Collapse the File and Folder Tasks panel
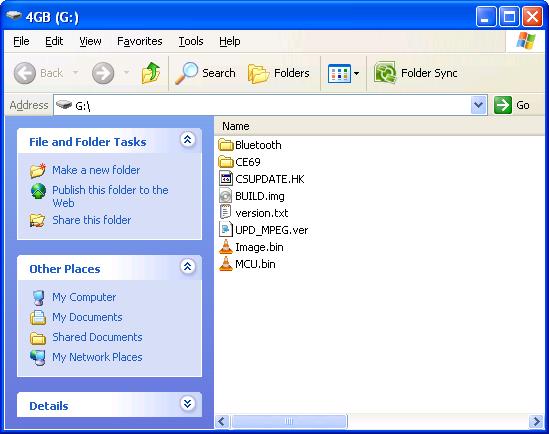 point(188,140)
